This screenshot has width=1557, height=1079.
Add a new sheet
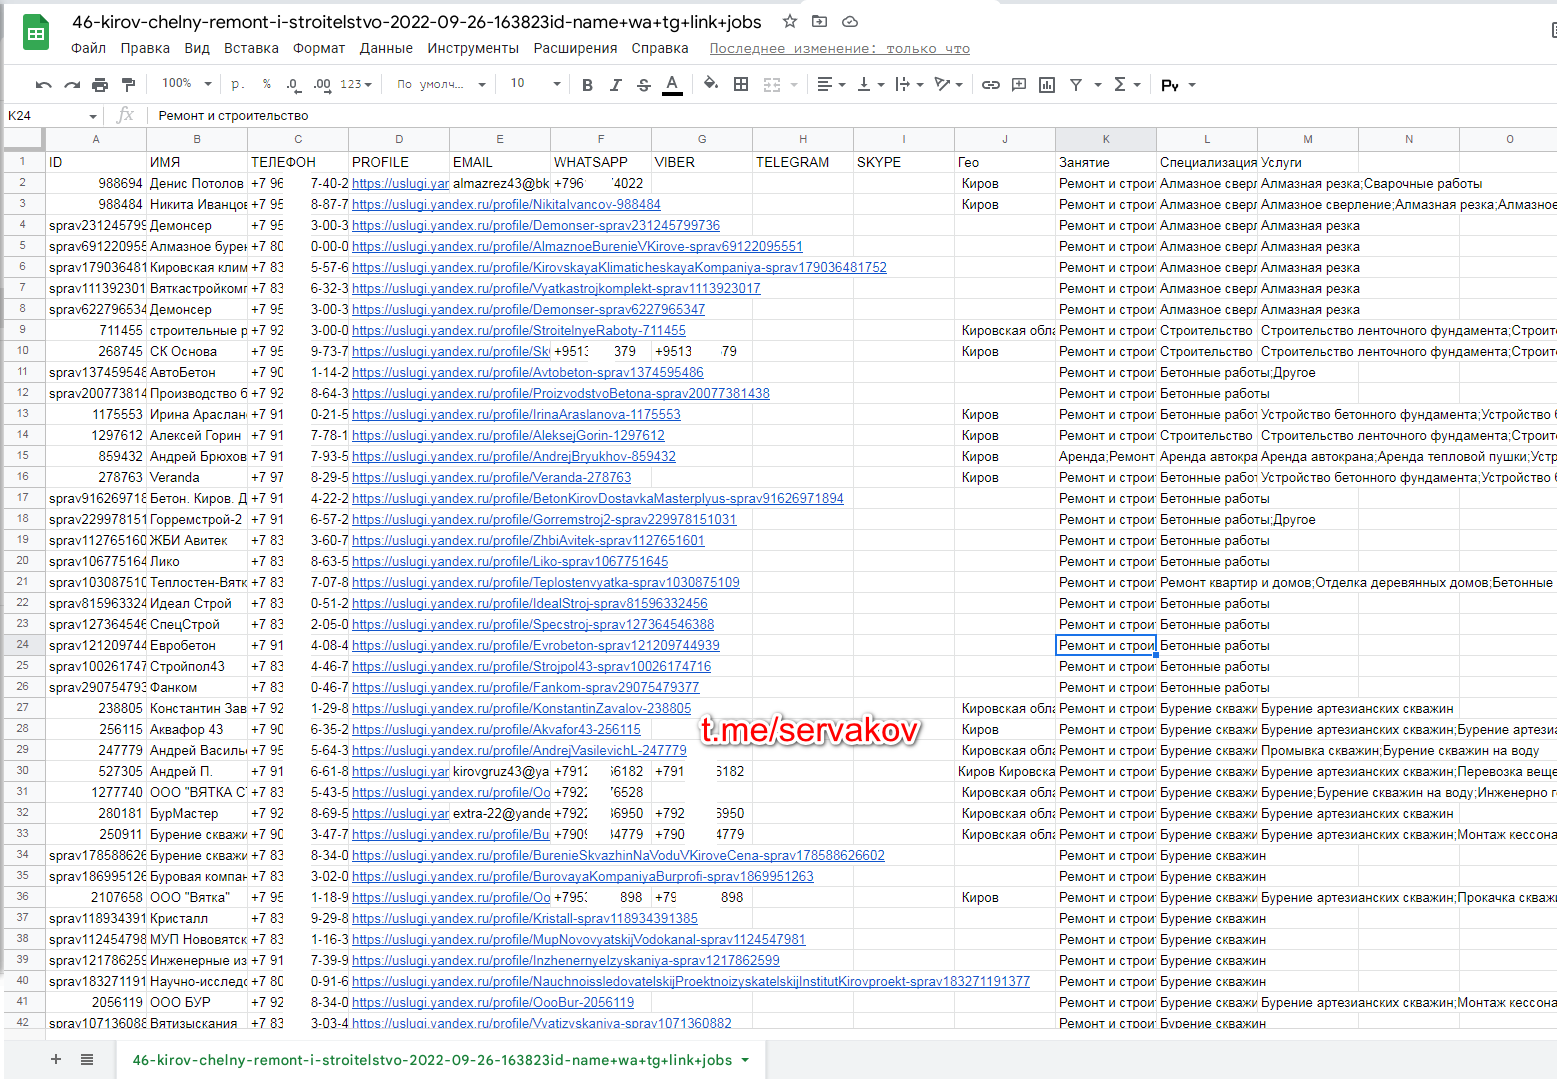tap(56, 1059)
